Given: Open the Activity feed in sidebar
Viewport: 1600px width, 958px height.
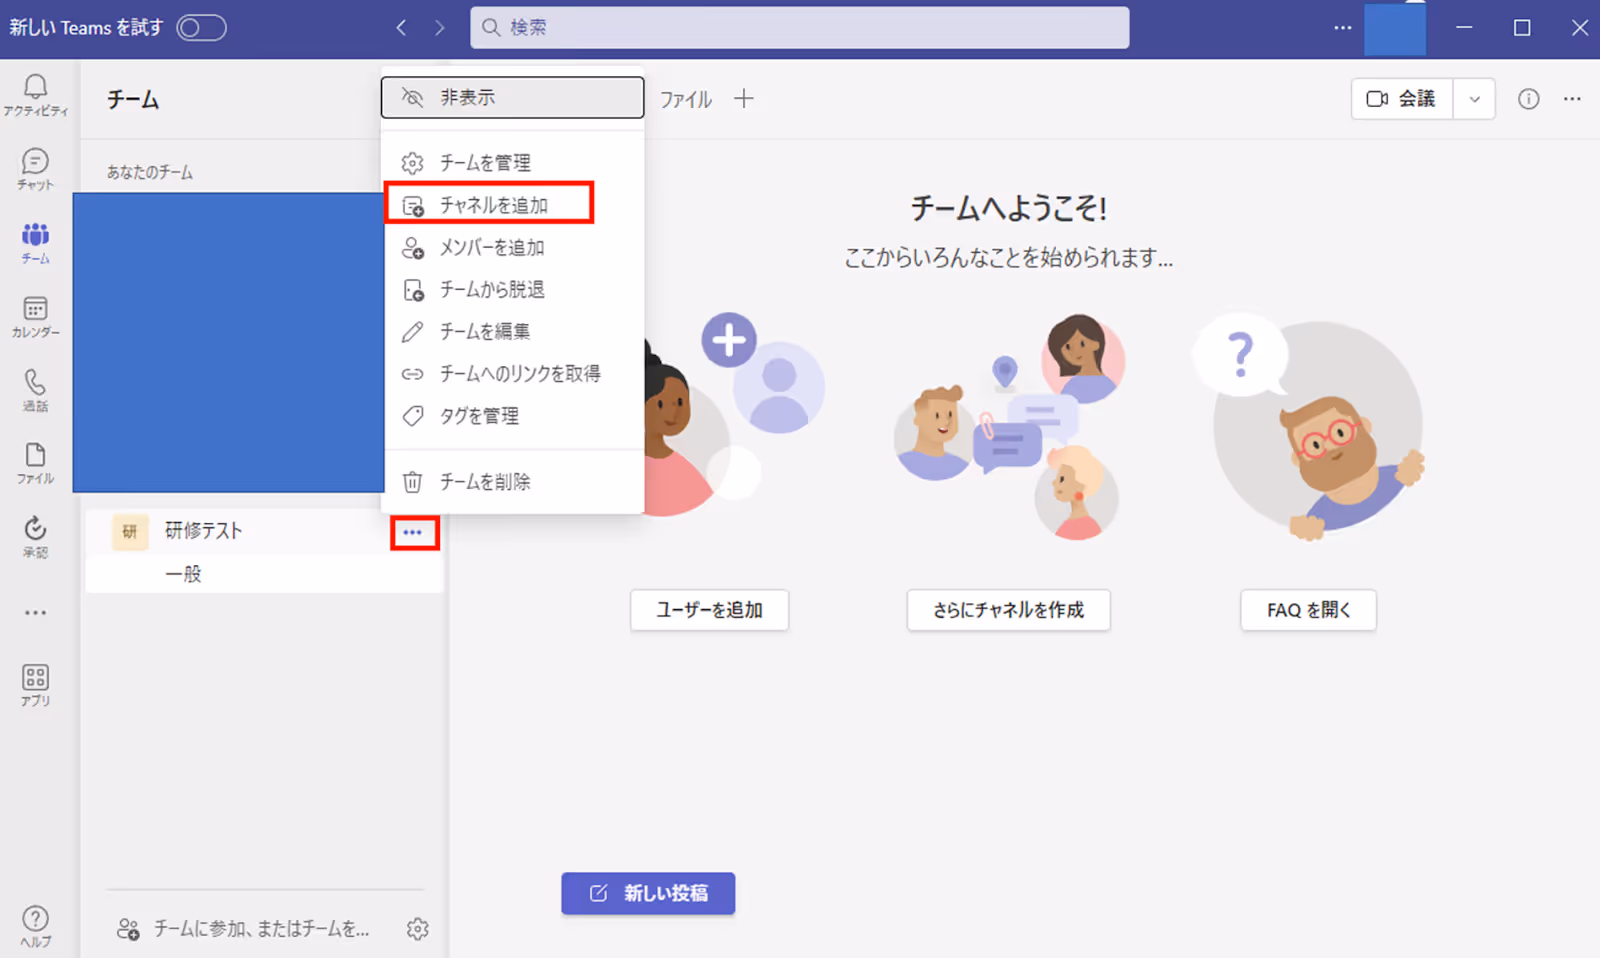Looking at the screenshot, I should 36,96.
